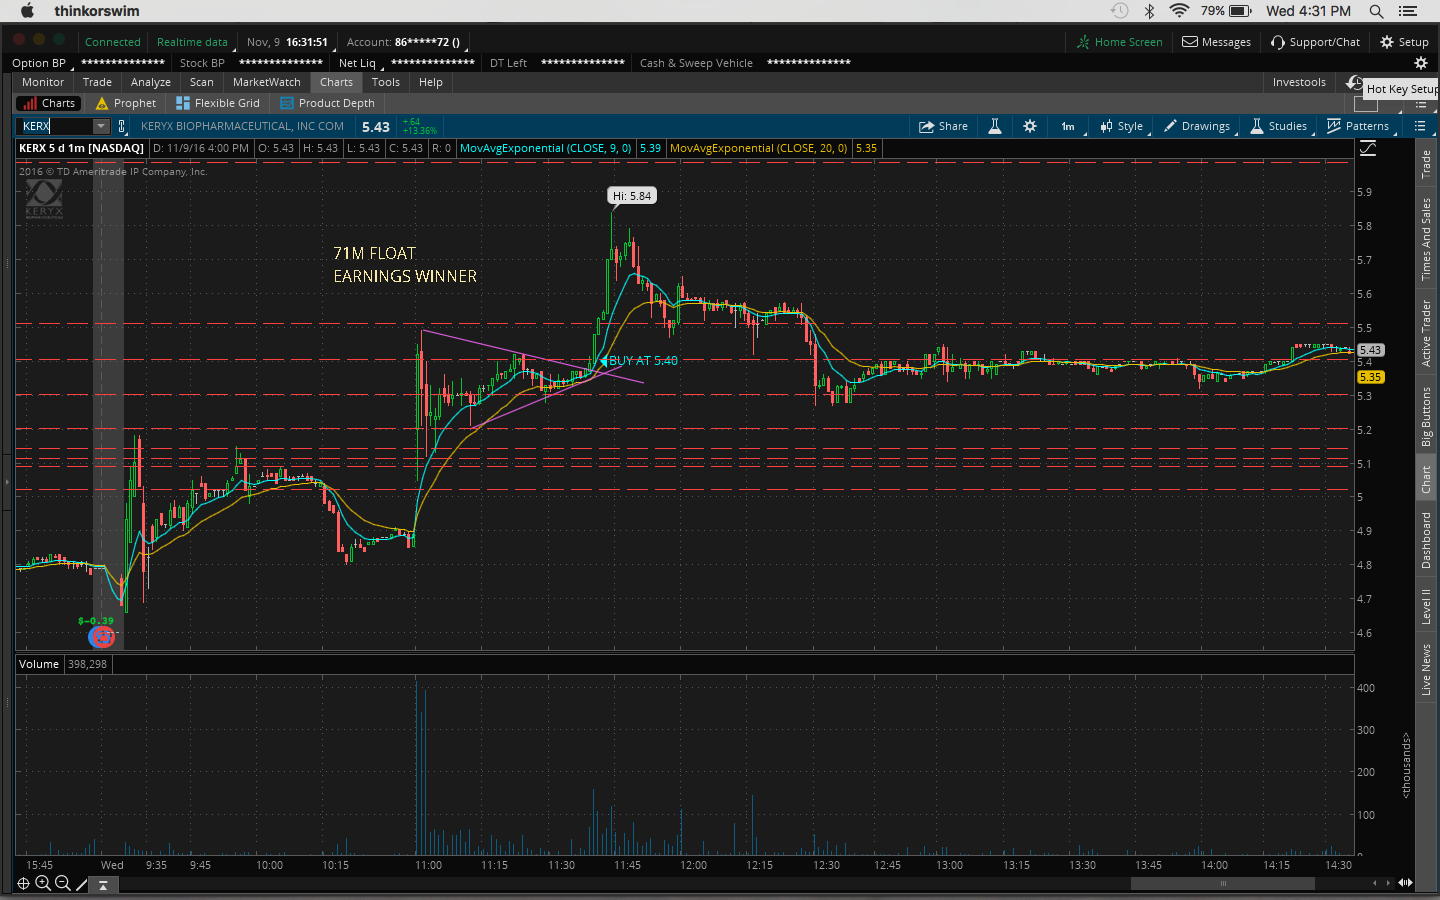Screen dimensions: 1440x900
Task: Open chart settings gear icon
Action: pos(1030,126)
